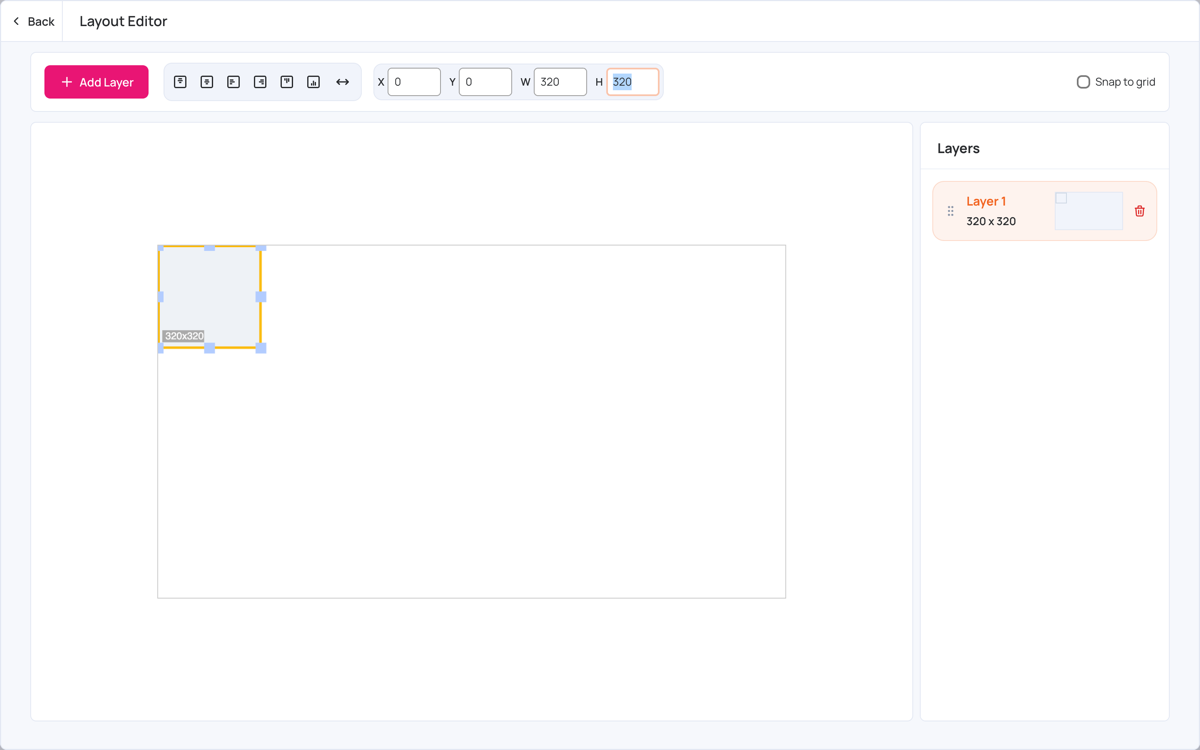Click the "320 x 320" text under Layer 1

point(991,221)
